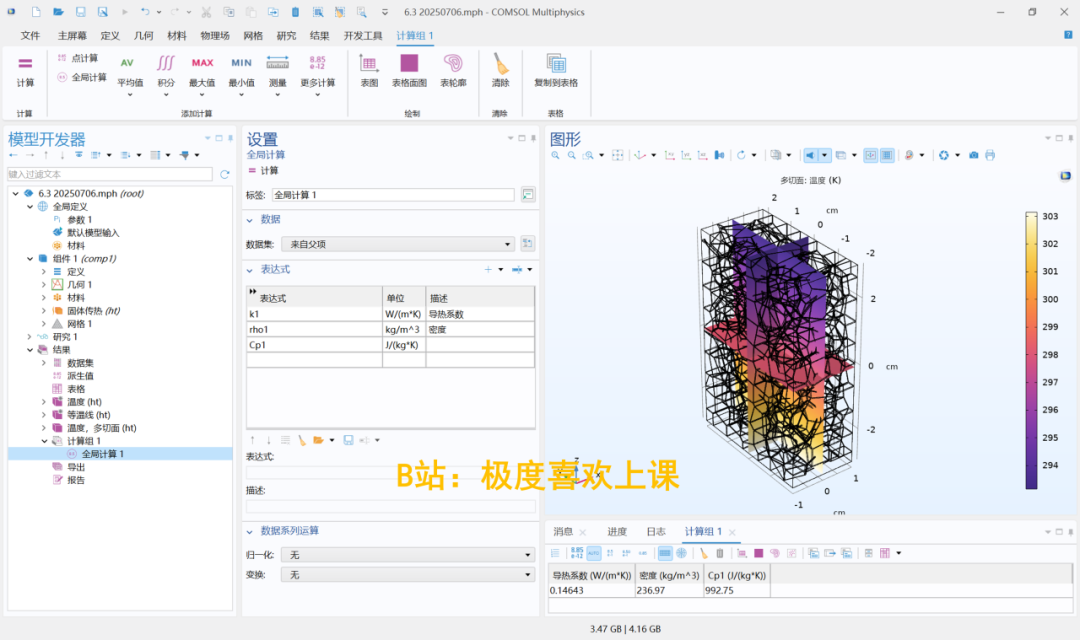Expand the 研究 1 tree node
Screen dimensions: 1080x640
click(x=30, y=337)
